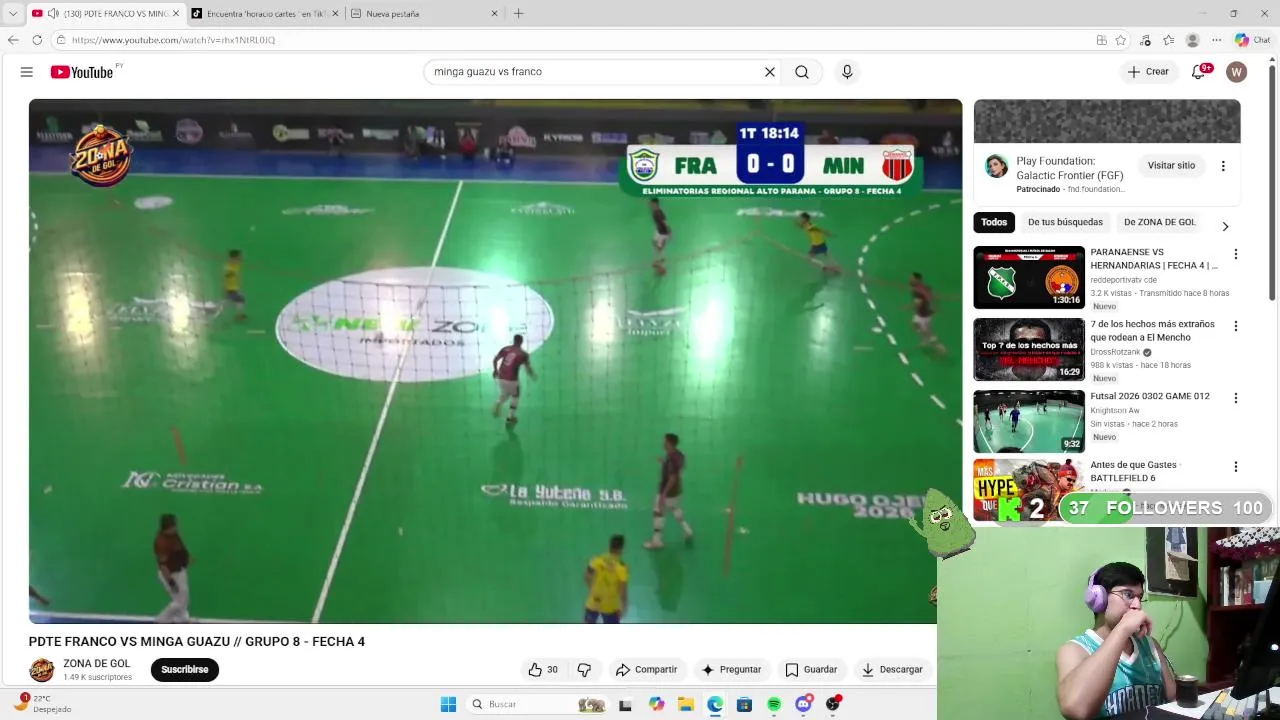Open the account avatar menu
The height and width of the screenshot is (720, 1280).
click(x=1237, y=72)
